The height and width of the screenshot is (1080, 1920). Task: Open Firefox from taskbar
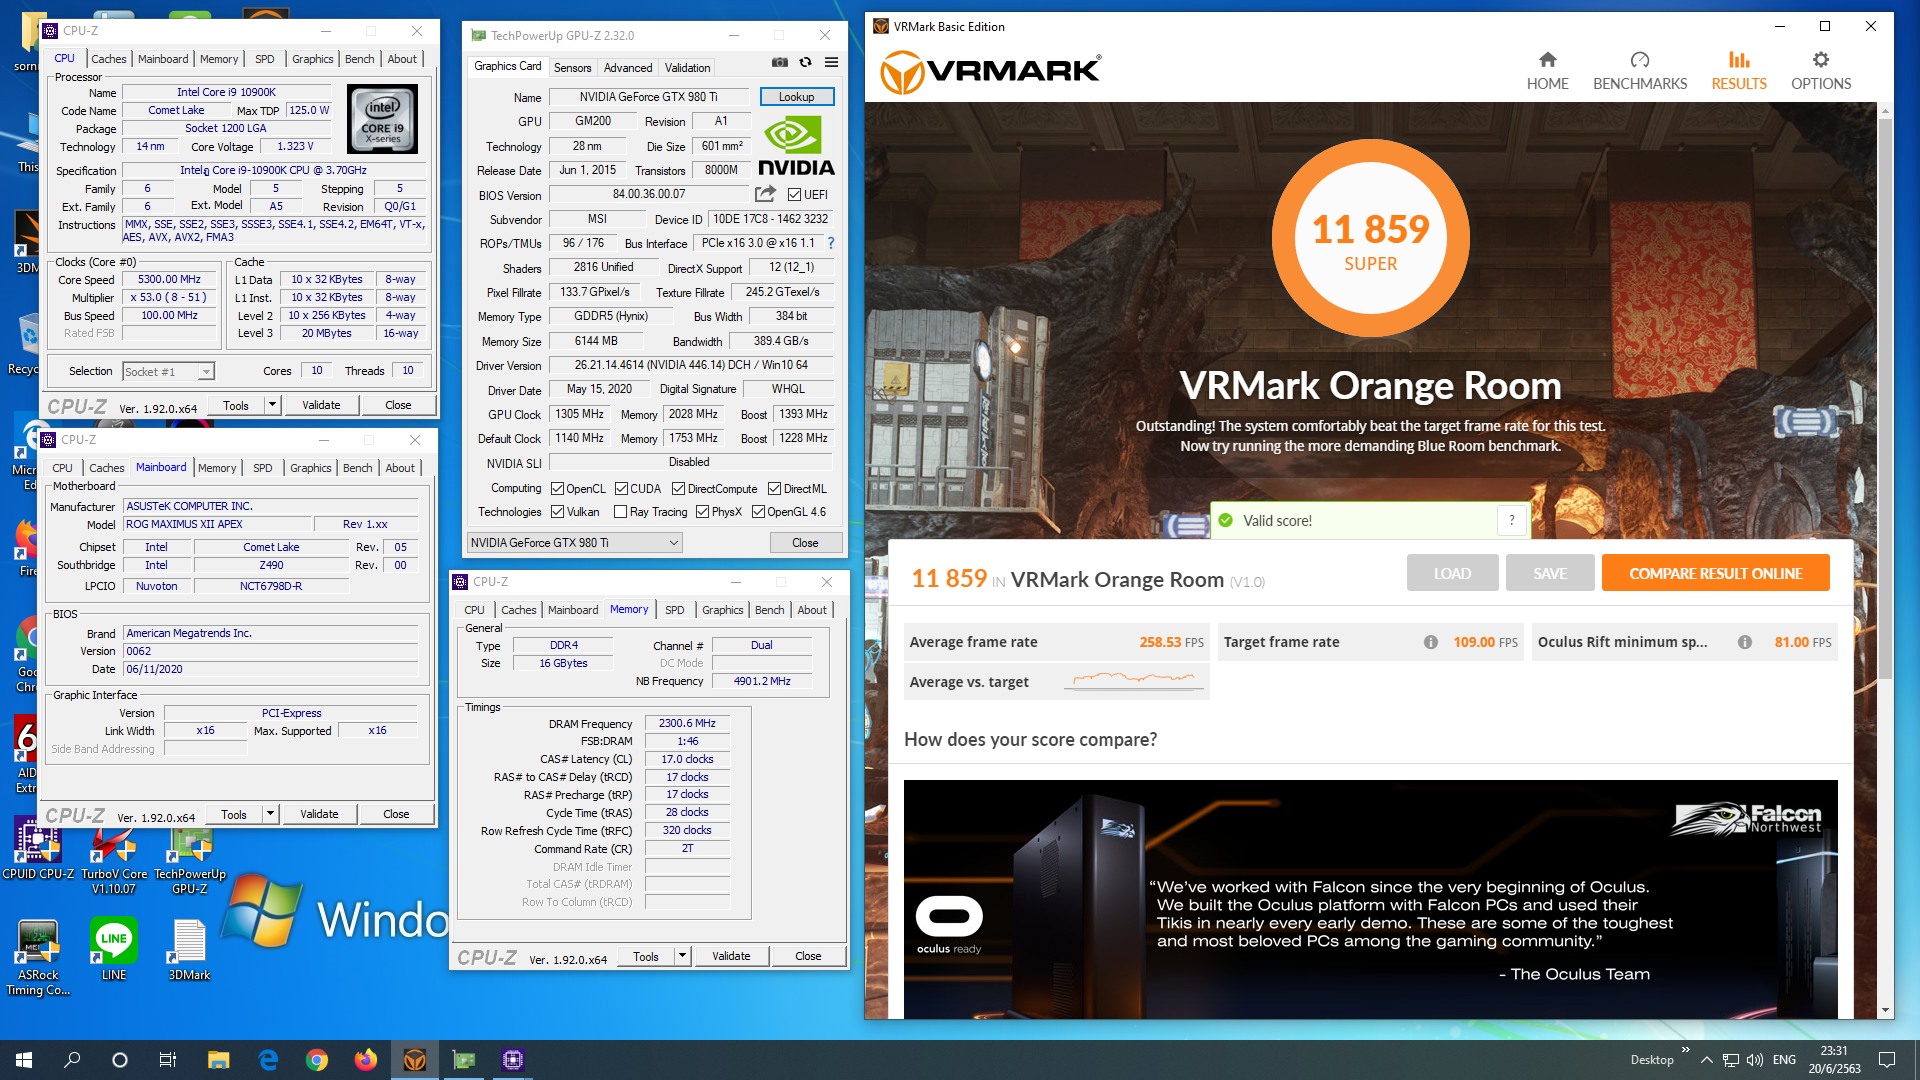[366, 1060]
